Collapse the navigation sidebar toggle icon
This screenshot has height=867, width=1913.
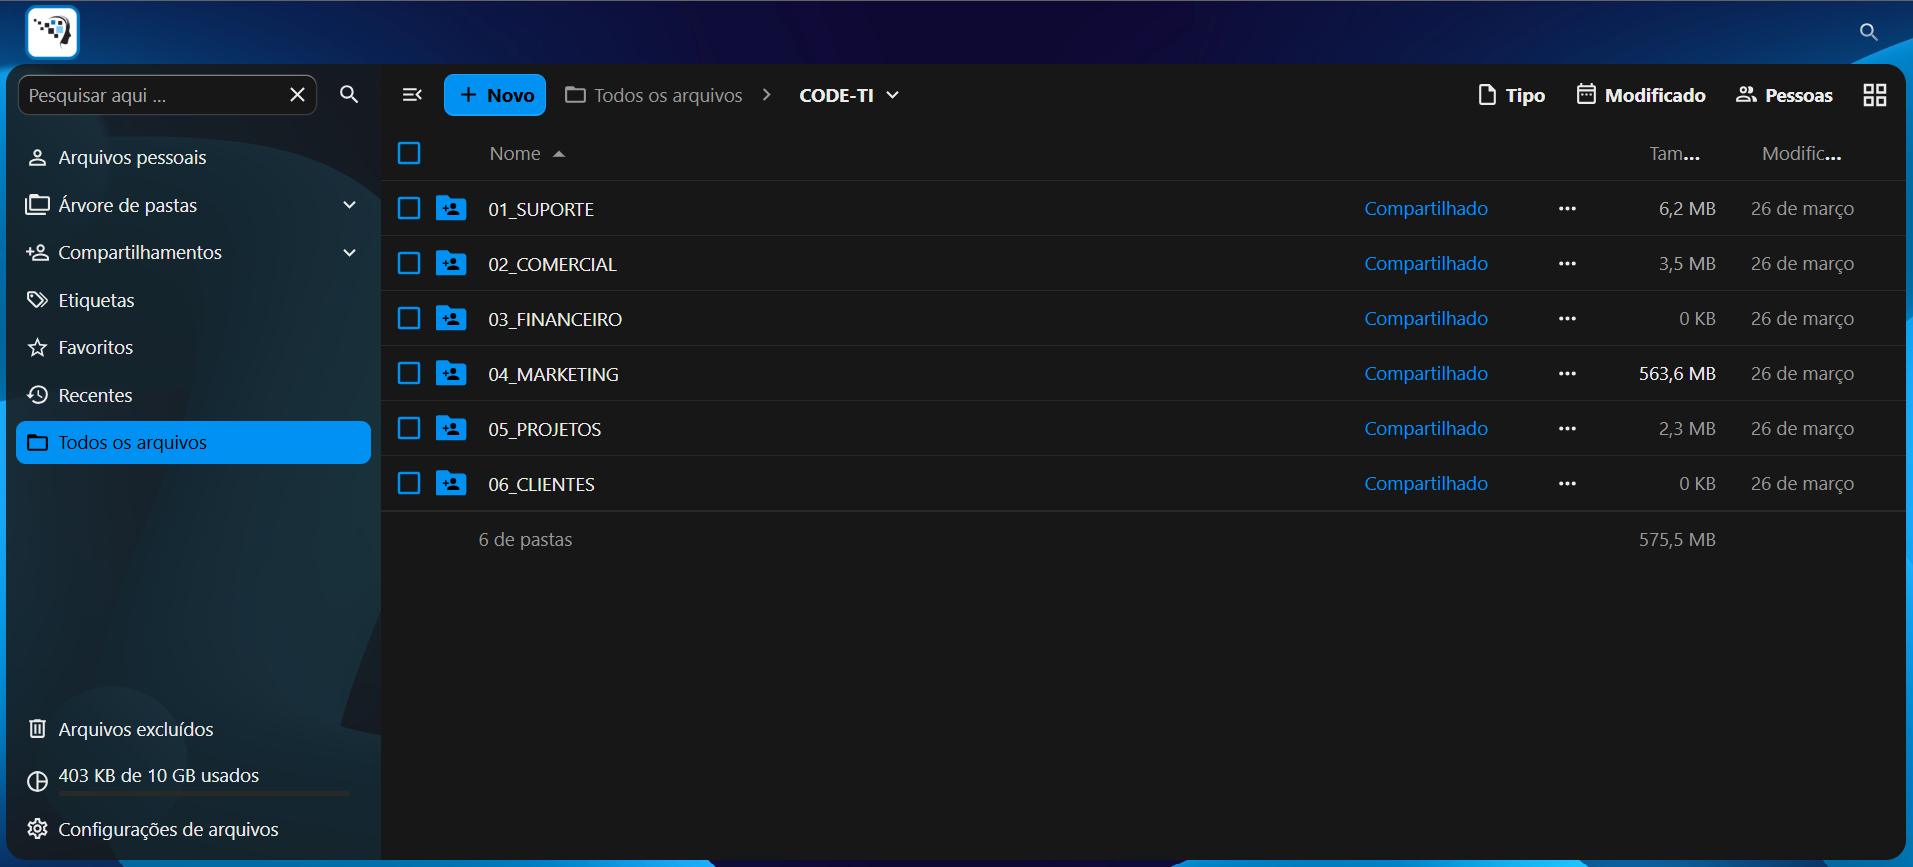[x=412, y=95]
